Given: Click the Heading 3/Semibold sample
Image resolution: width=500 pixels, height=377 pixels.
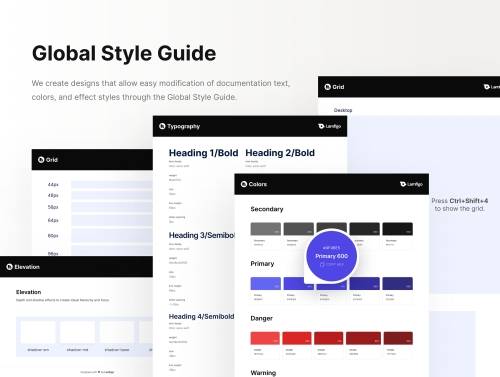Looking at the screenshot, I should (x=201, y=235).
